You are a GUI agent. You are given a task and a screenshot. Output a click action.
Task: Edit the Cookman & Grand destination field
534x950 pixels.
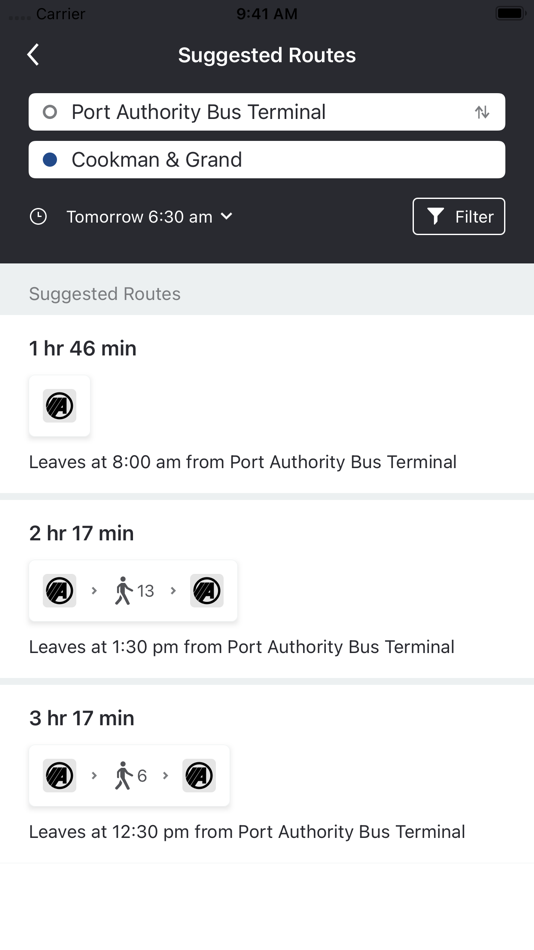tap(267, 160)
